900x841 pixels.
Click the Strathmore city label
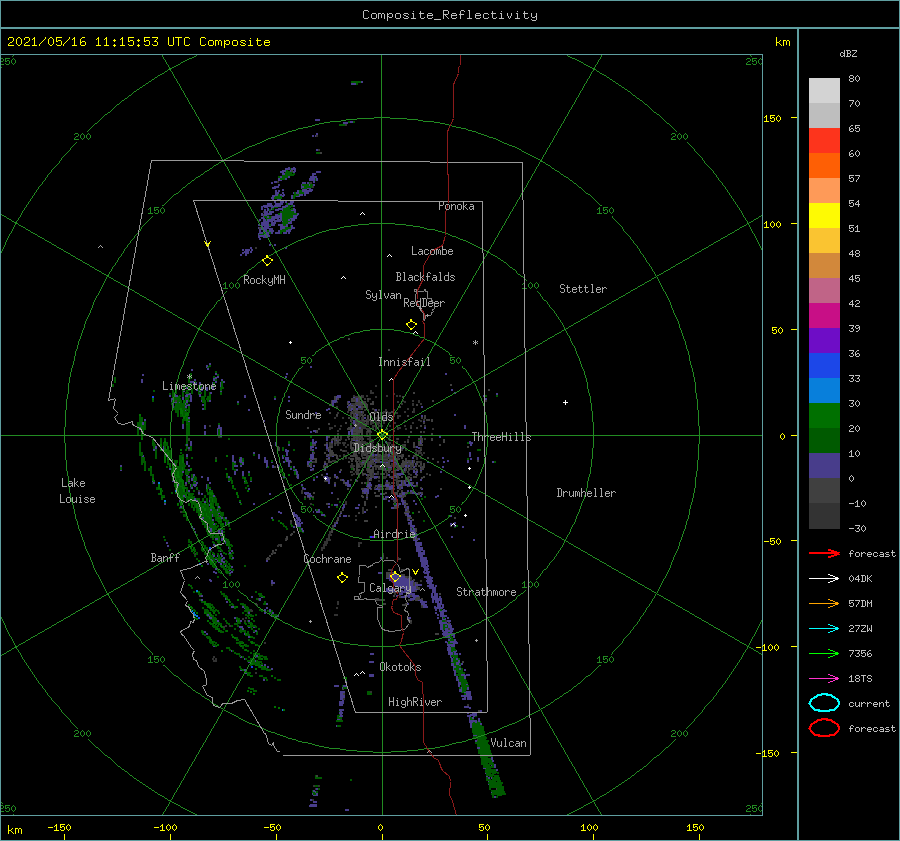(x=486, y=592)
